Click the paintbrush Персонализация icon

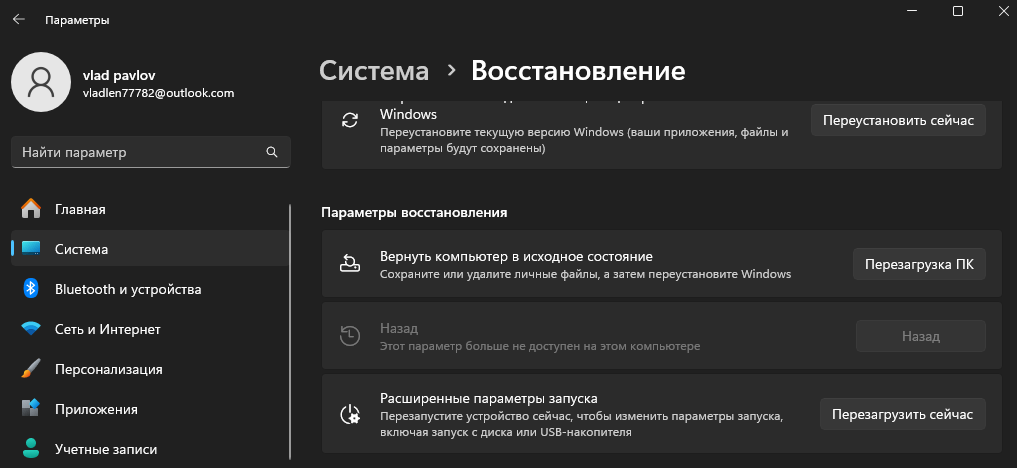point(31,369)
